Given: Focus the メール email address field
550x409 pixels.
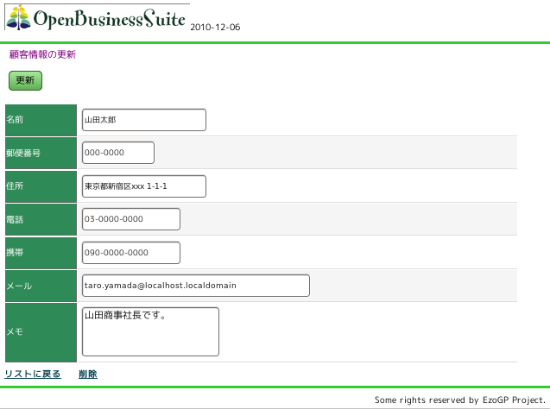Looking at the screenshot, I should click(196, 286).
